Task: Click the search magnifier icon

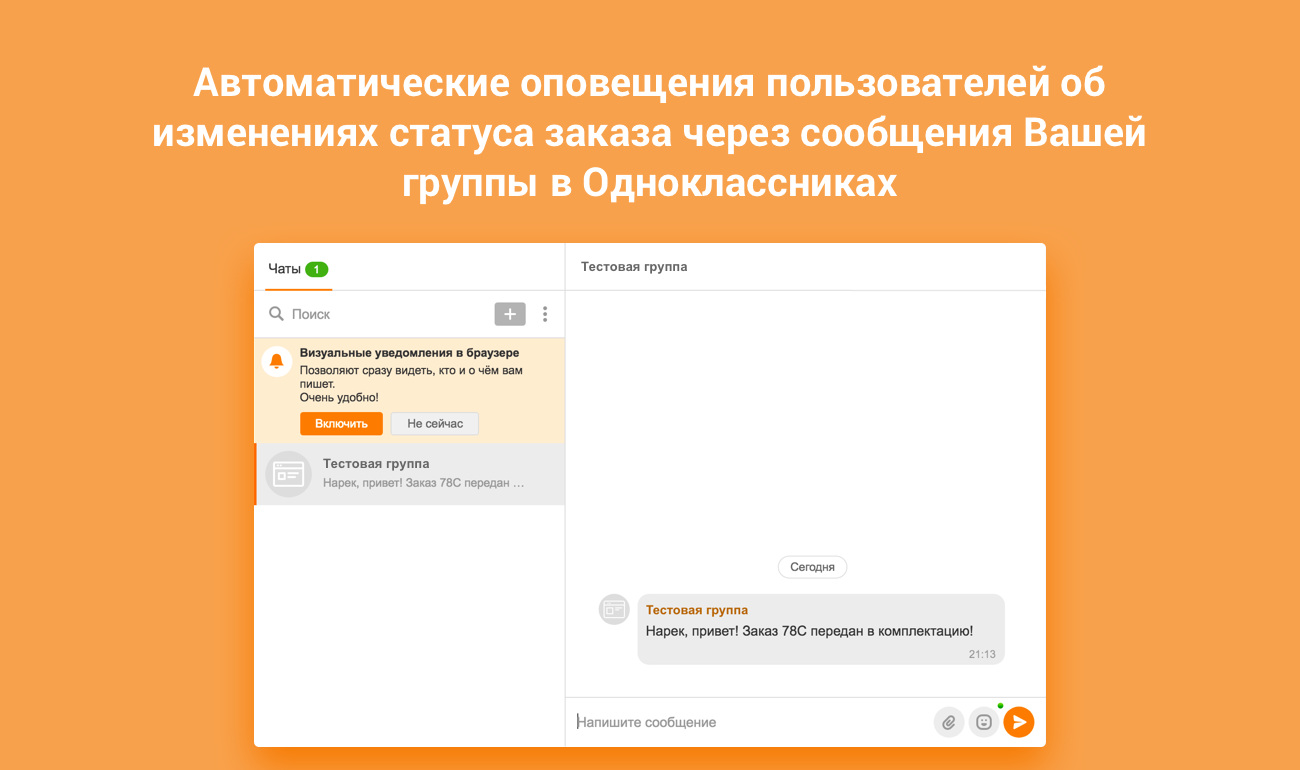Action: (276, 314)
